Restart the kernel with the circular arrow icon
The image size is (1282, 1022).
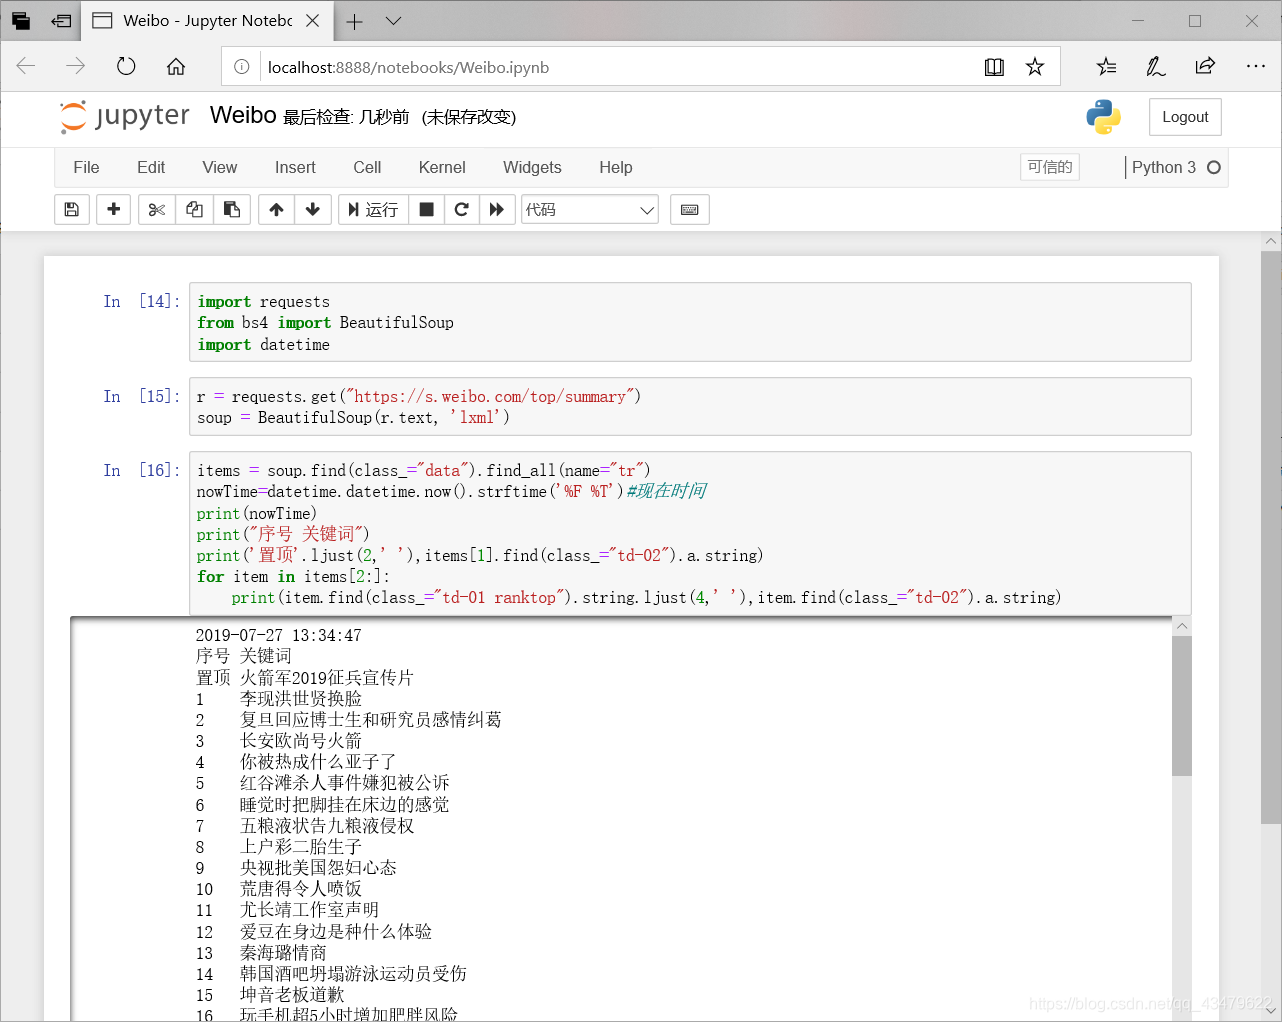pyautogui.click(x=462, y=209)
